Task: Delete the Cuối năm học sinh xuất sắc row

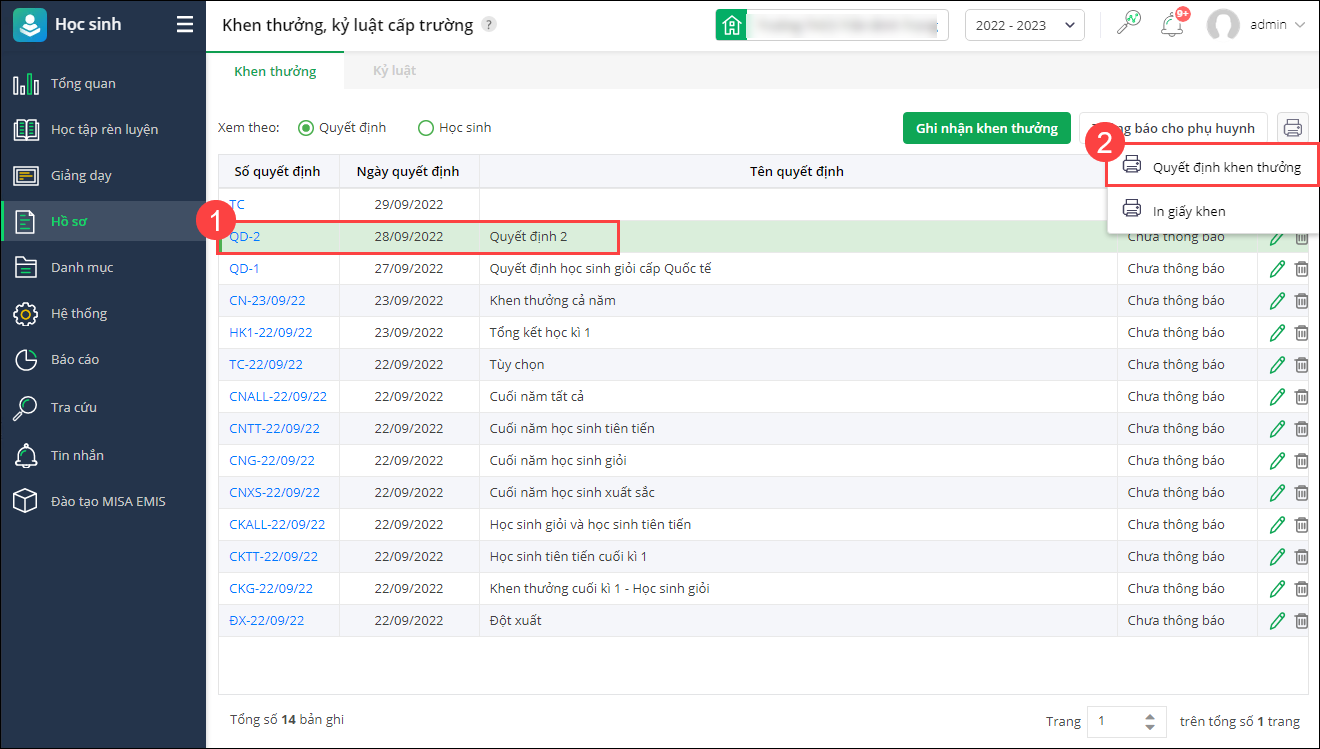Action: click(x=1301, y=492)
